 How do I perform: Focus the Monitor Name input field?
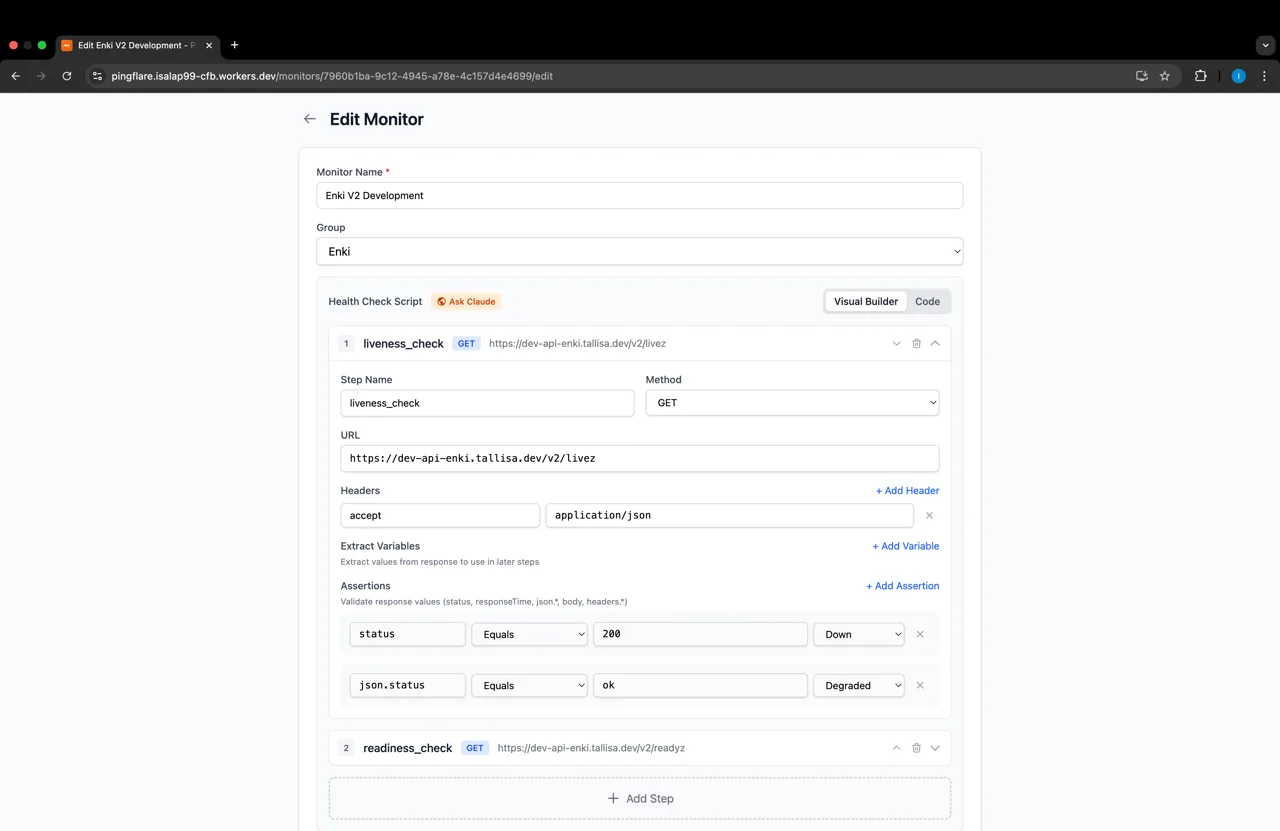pyautogui.click(x=640, y=196)
